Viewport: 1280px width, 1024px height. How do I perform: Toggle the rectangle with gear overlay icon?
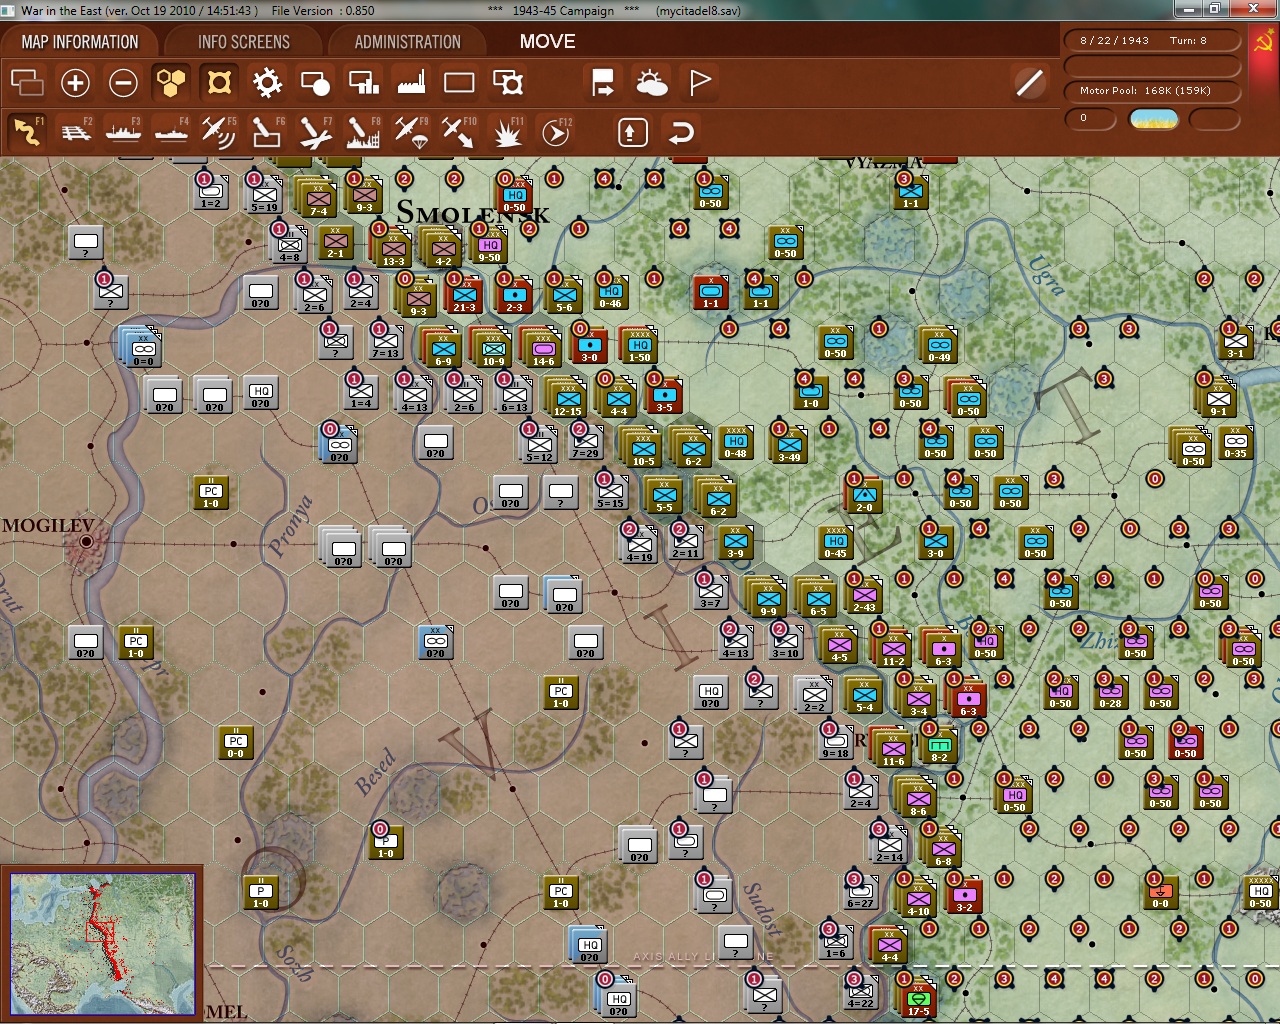(508, 82)
